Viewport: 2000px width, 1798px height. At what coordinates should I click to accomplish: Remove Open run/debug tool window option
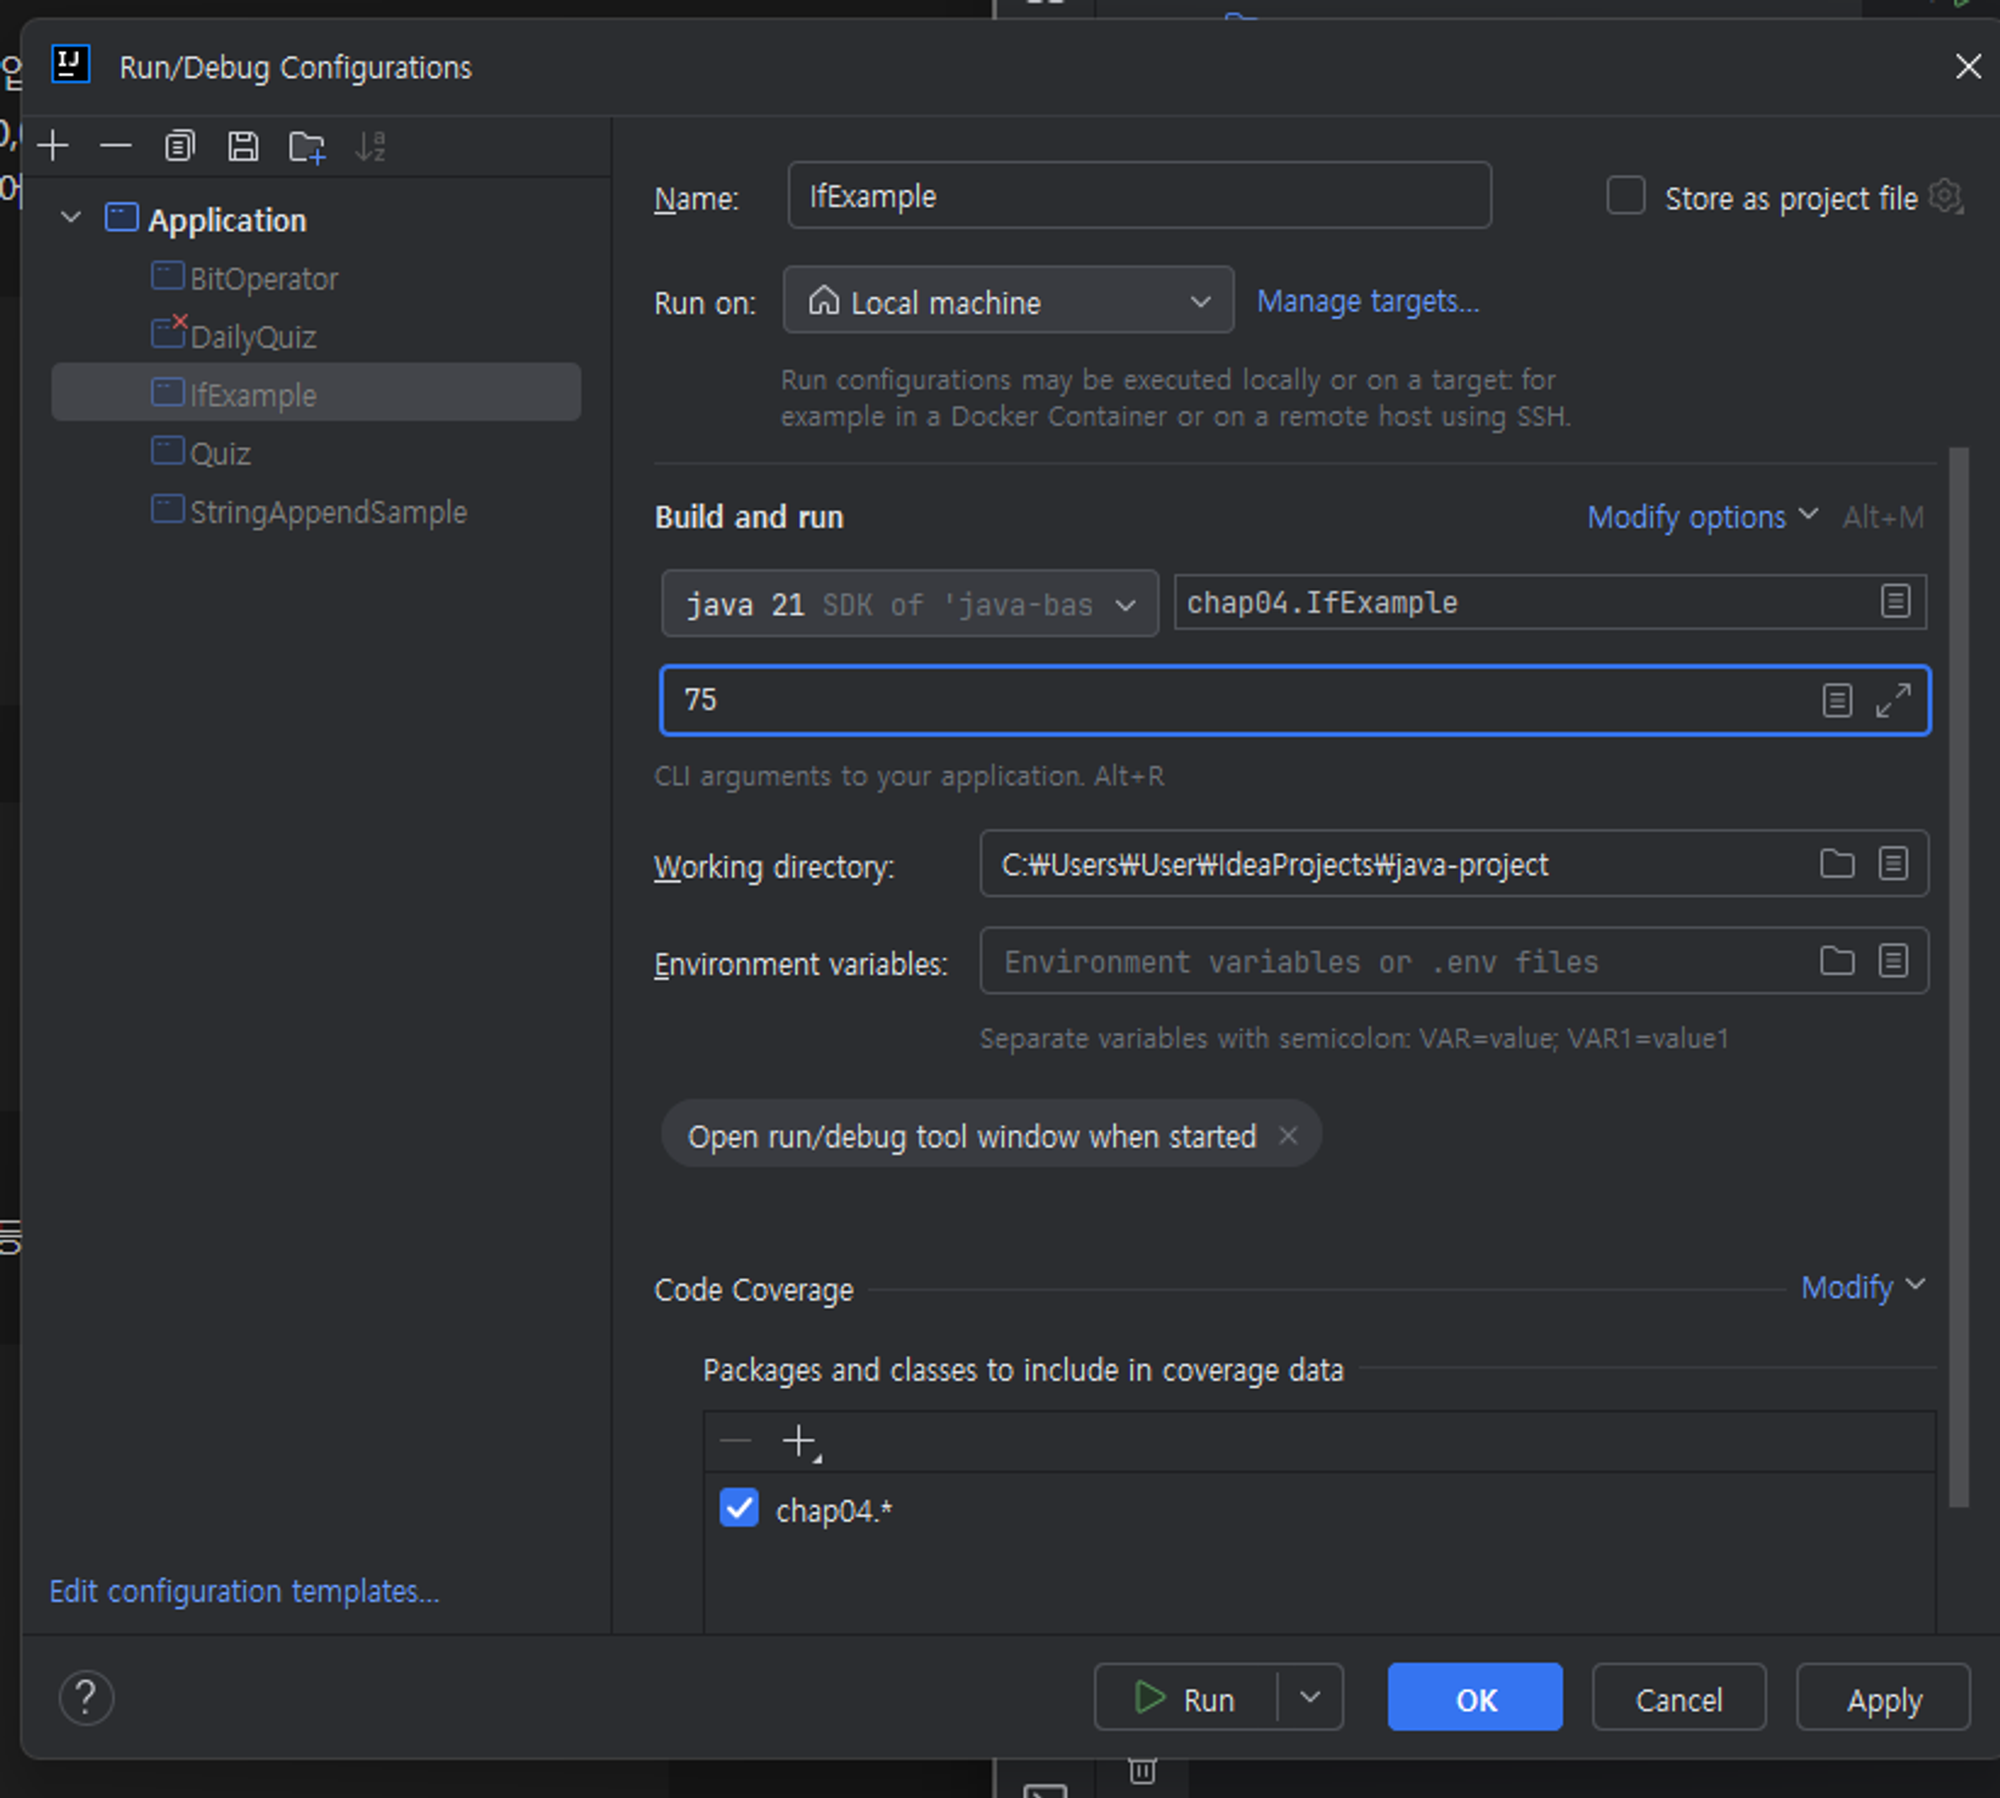(x=1288, y=1135)
